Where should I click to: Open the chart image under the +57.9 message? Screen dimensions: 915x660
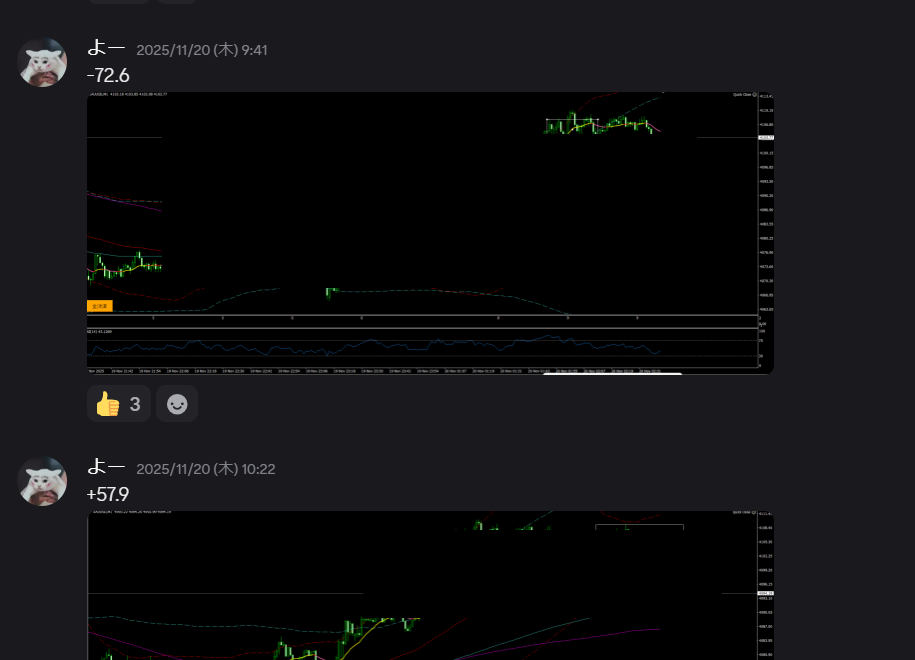click(430, 590)
